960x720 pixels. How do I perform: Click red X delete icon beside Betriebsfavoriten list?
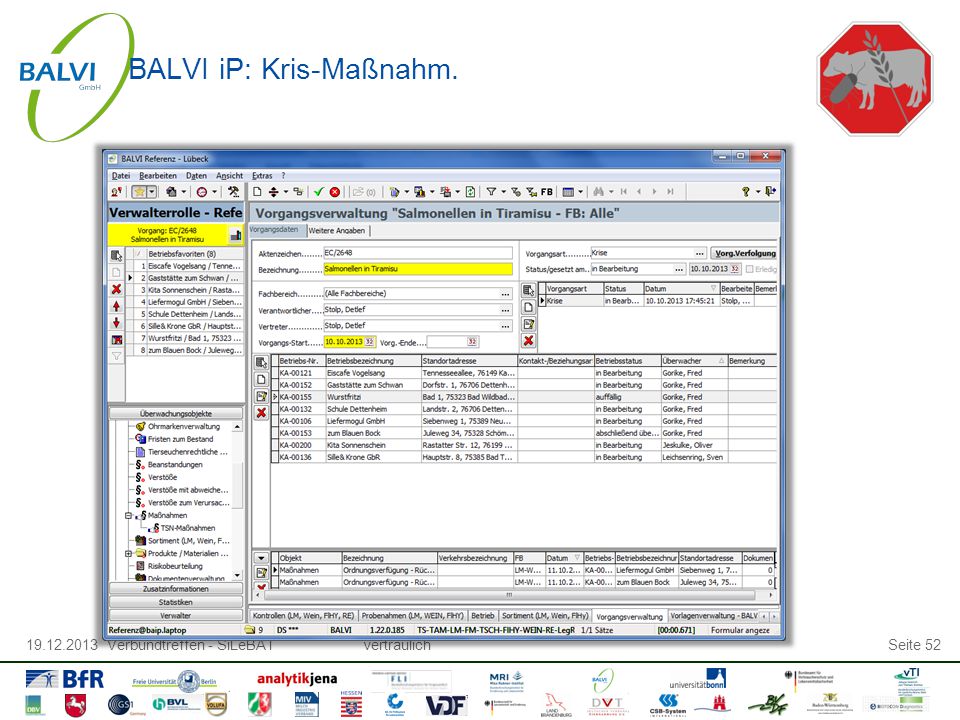pos(116,289)
